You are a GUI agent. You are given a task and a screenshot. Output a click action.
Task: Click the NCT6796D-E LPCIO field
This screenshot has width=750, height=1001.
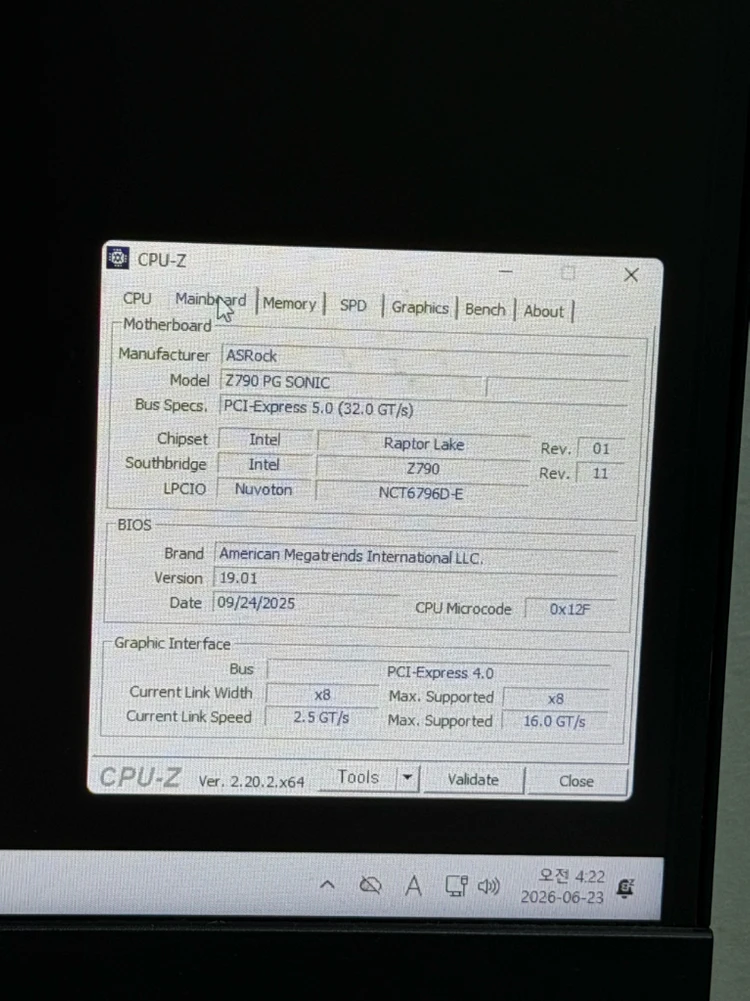421,493
